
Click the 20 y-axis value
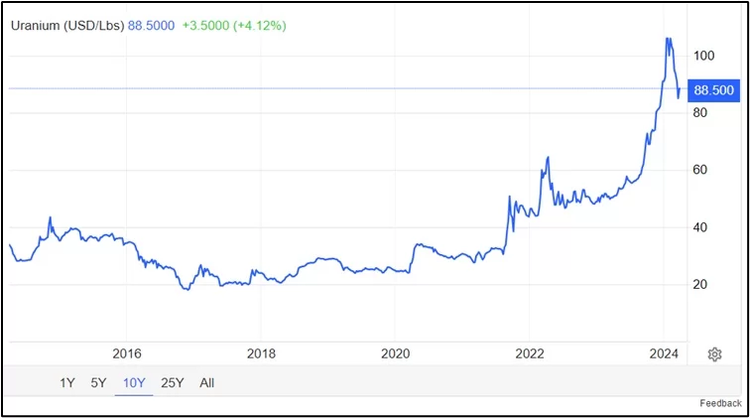point(702,285)
